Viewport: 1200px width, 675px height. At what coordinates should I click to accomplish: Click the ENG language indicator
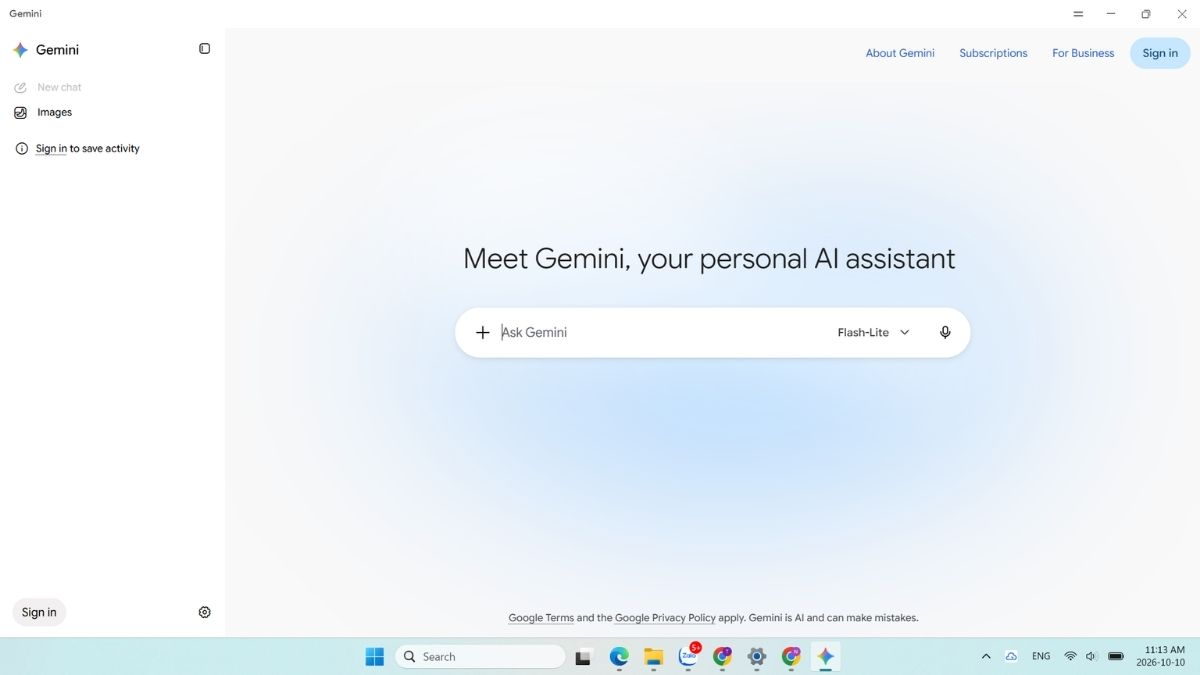click(1041, 656)
